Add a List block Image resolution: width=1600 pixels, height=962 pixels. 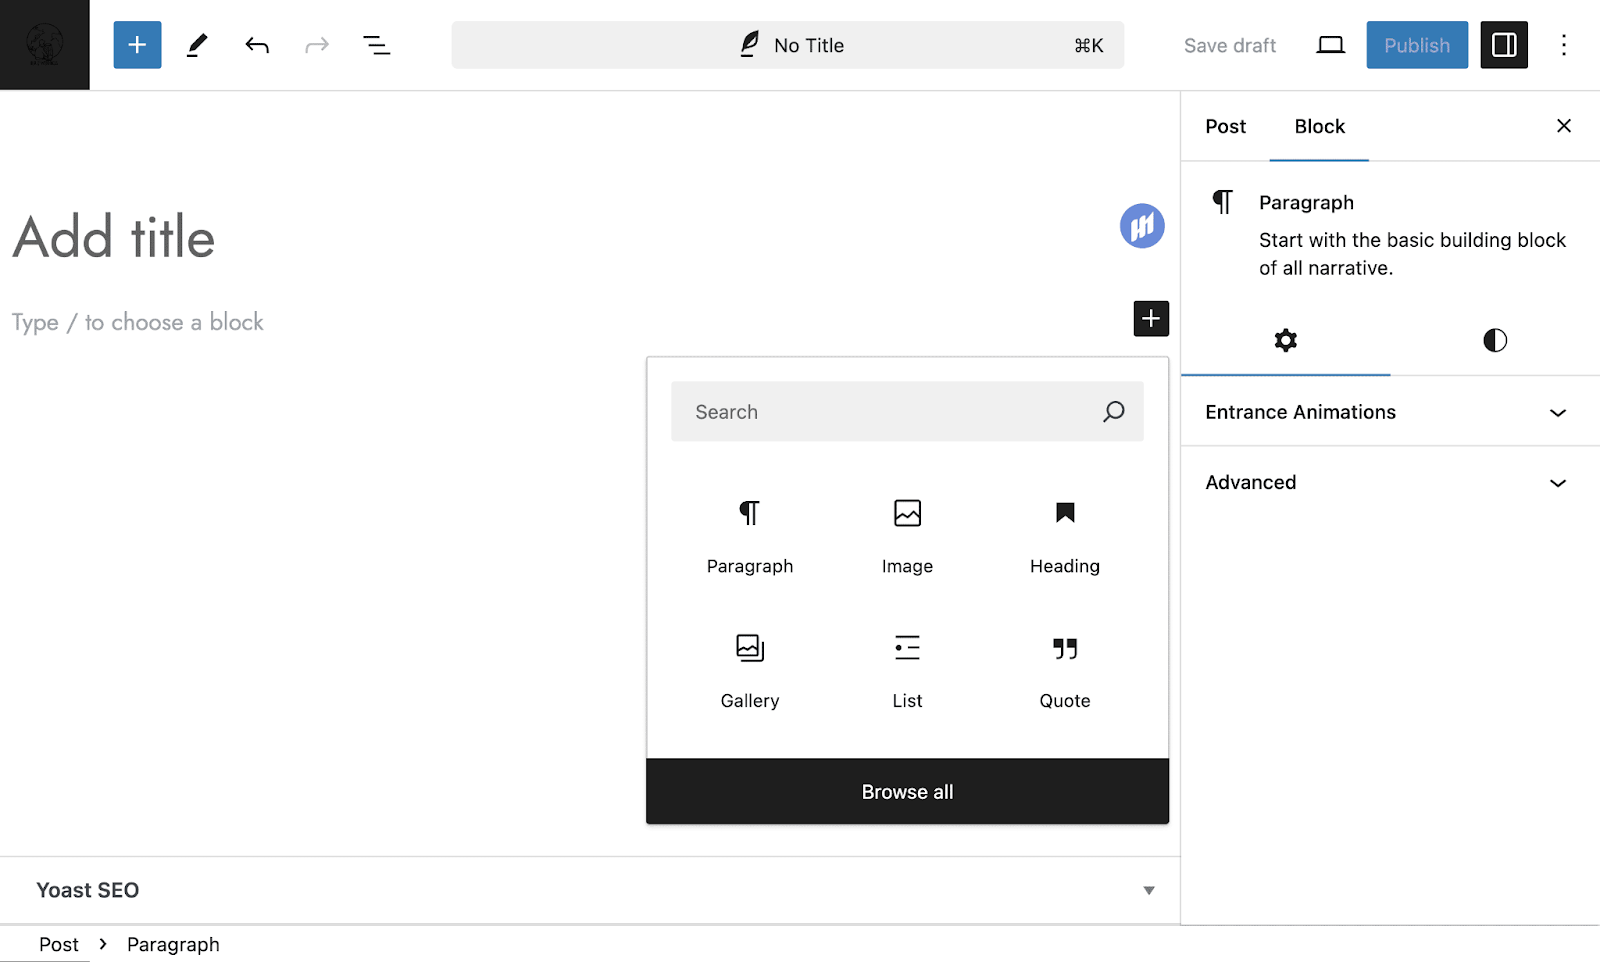(x=906, y=670)
